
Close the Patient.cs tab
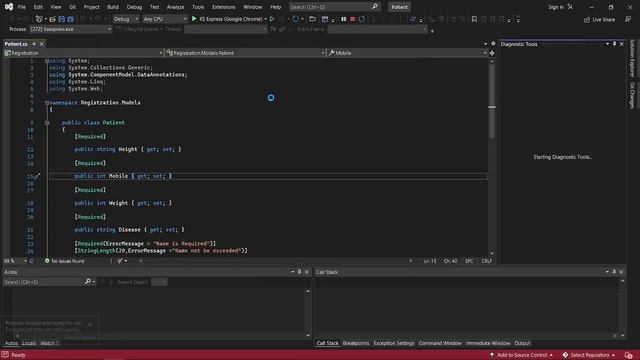click(x=41, y=44)
